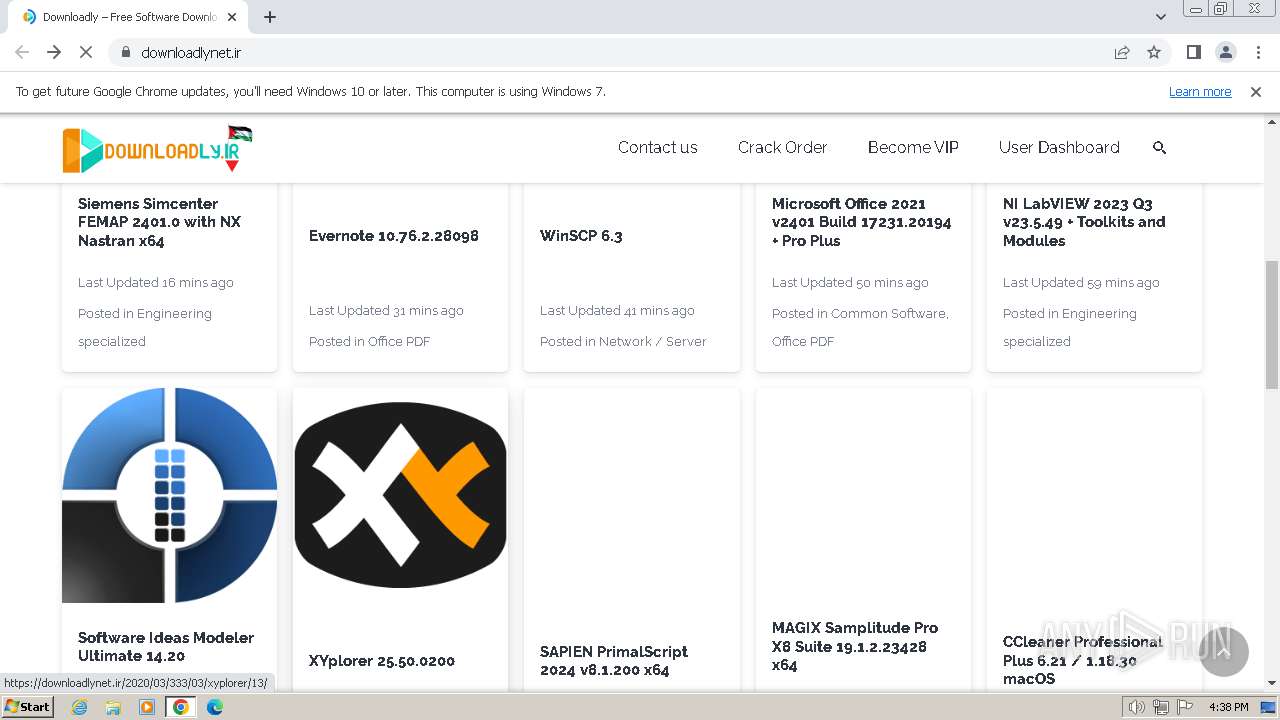Bookmark this page with star icon
This screenshot has height=720, width=1280.
coord(1154,52)
